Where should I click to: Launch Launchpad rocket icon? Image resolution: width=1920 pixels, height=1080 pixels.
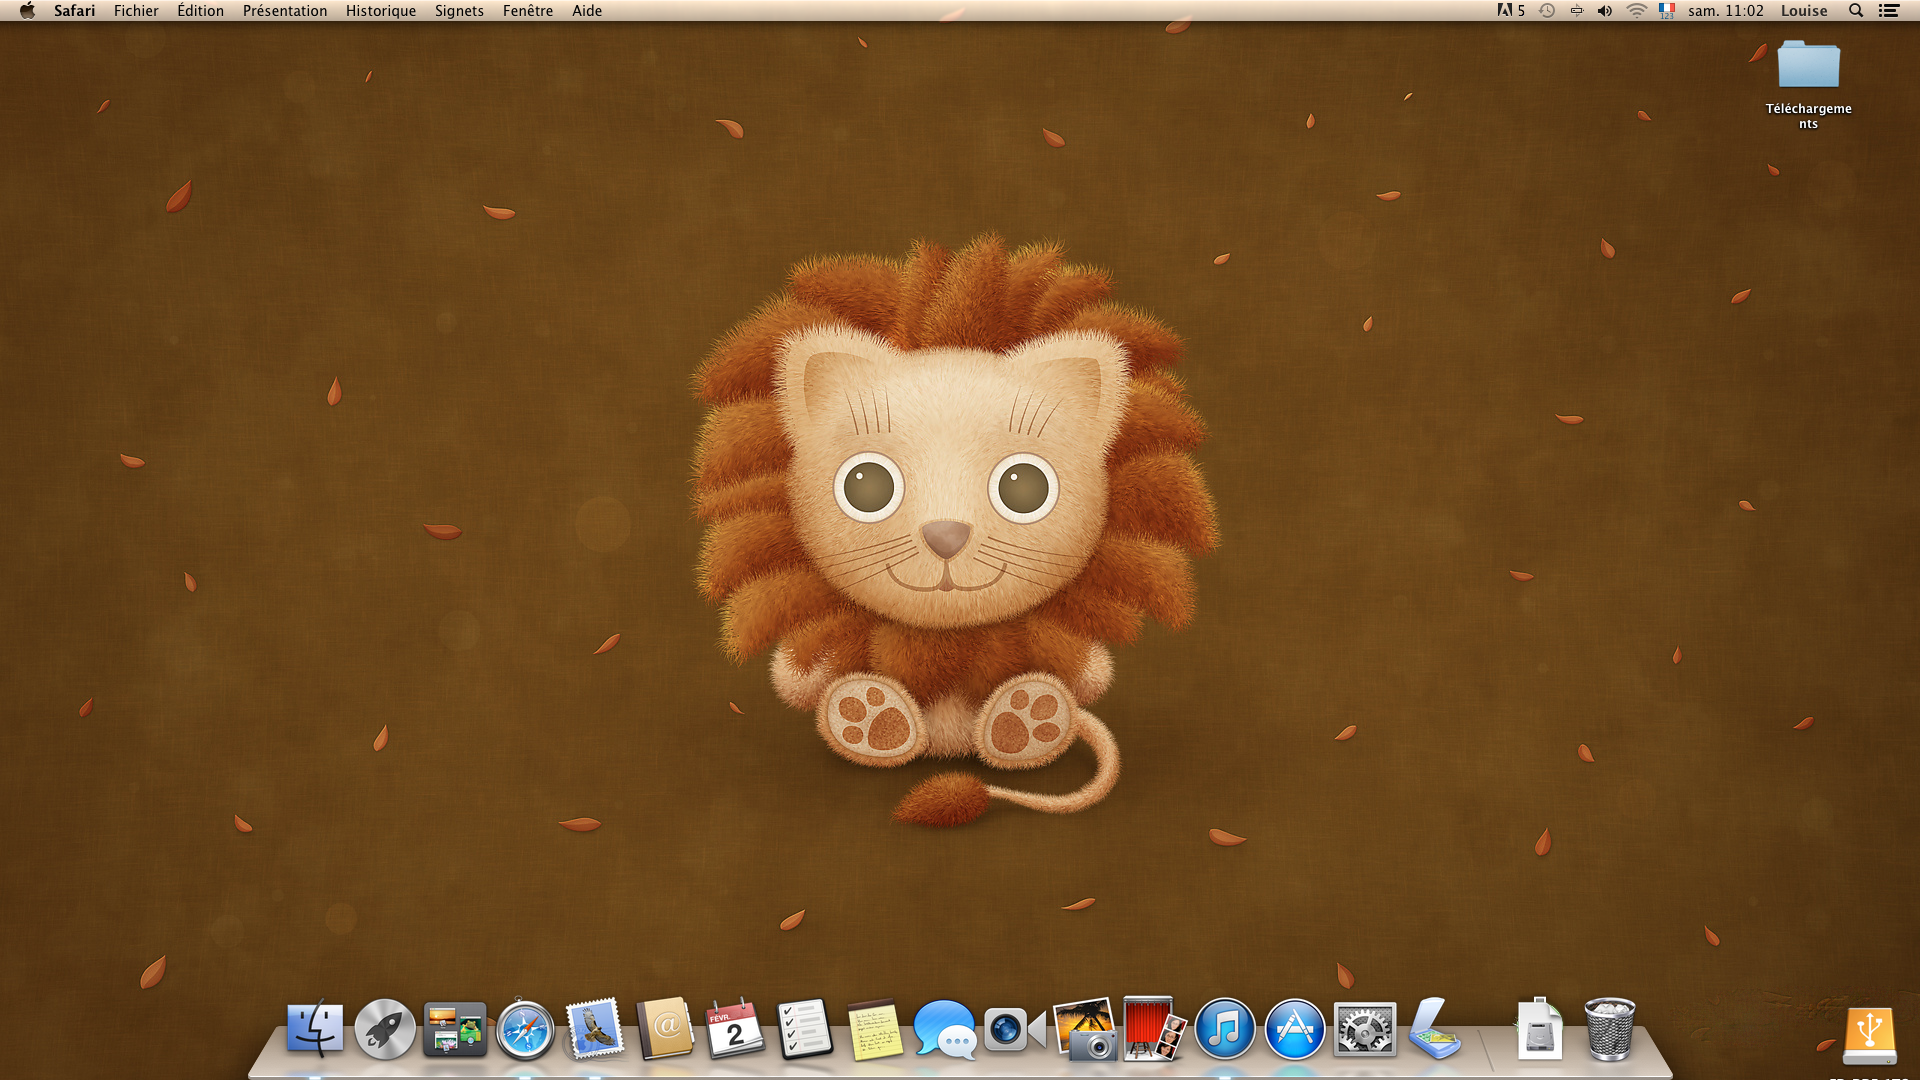(x=385, y=1029)
